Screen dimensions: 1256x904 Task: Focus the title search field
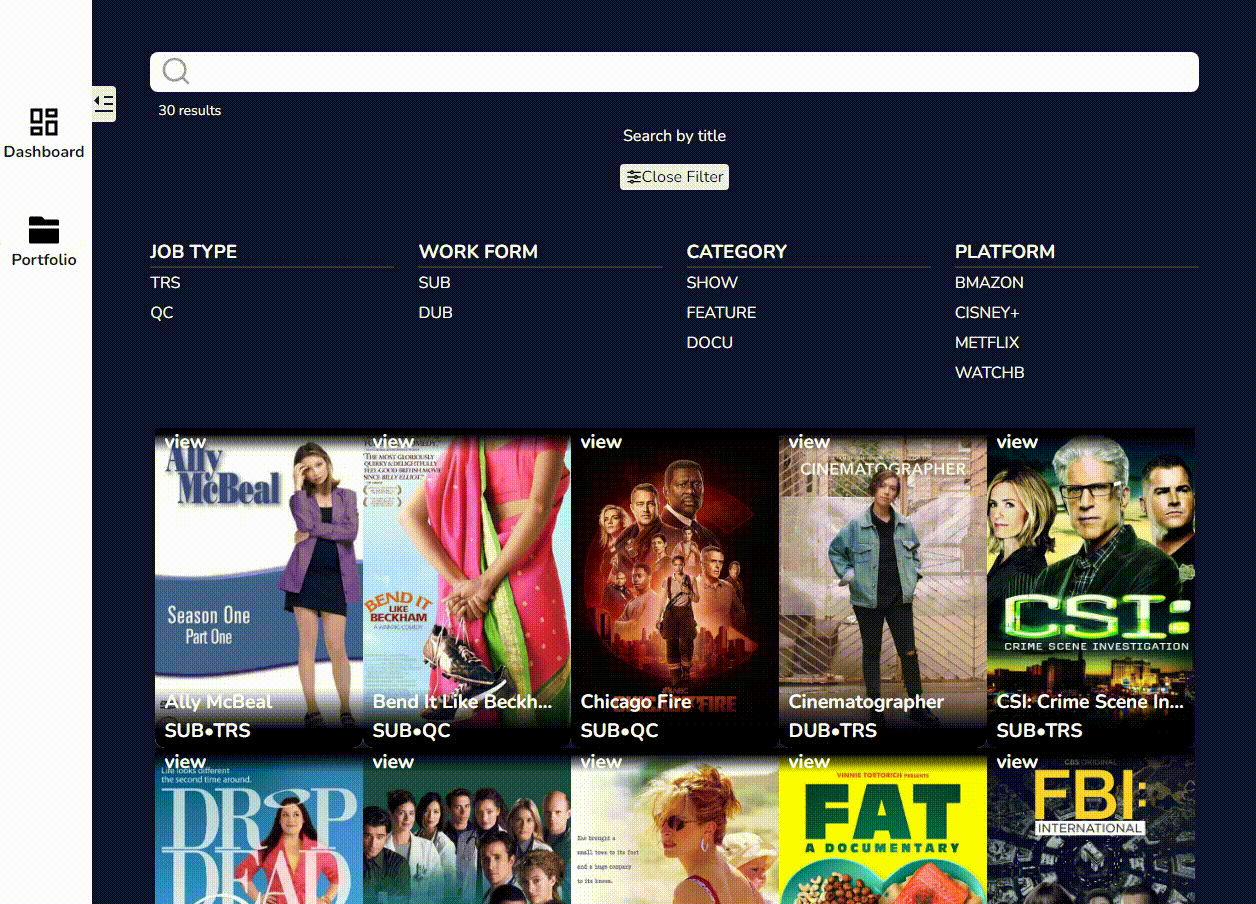[x=674, y=72]
